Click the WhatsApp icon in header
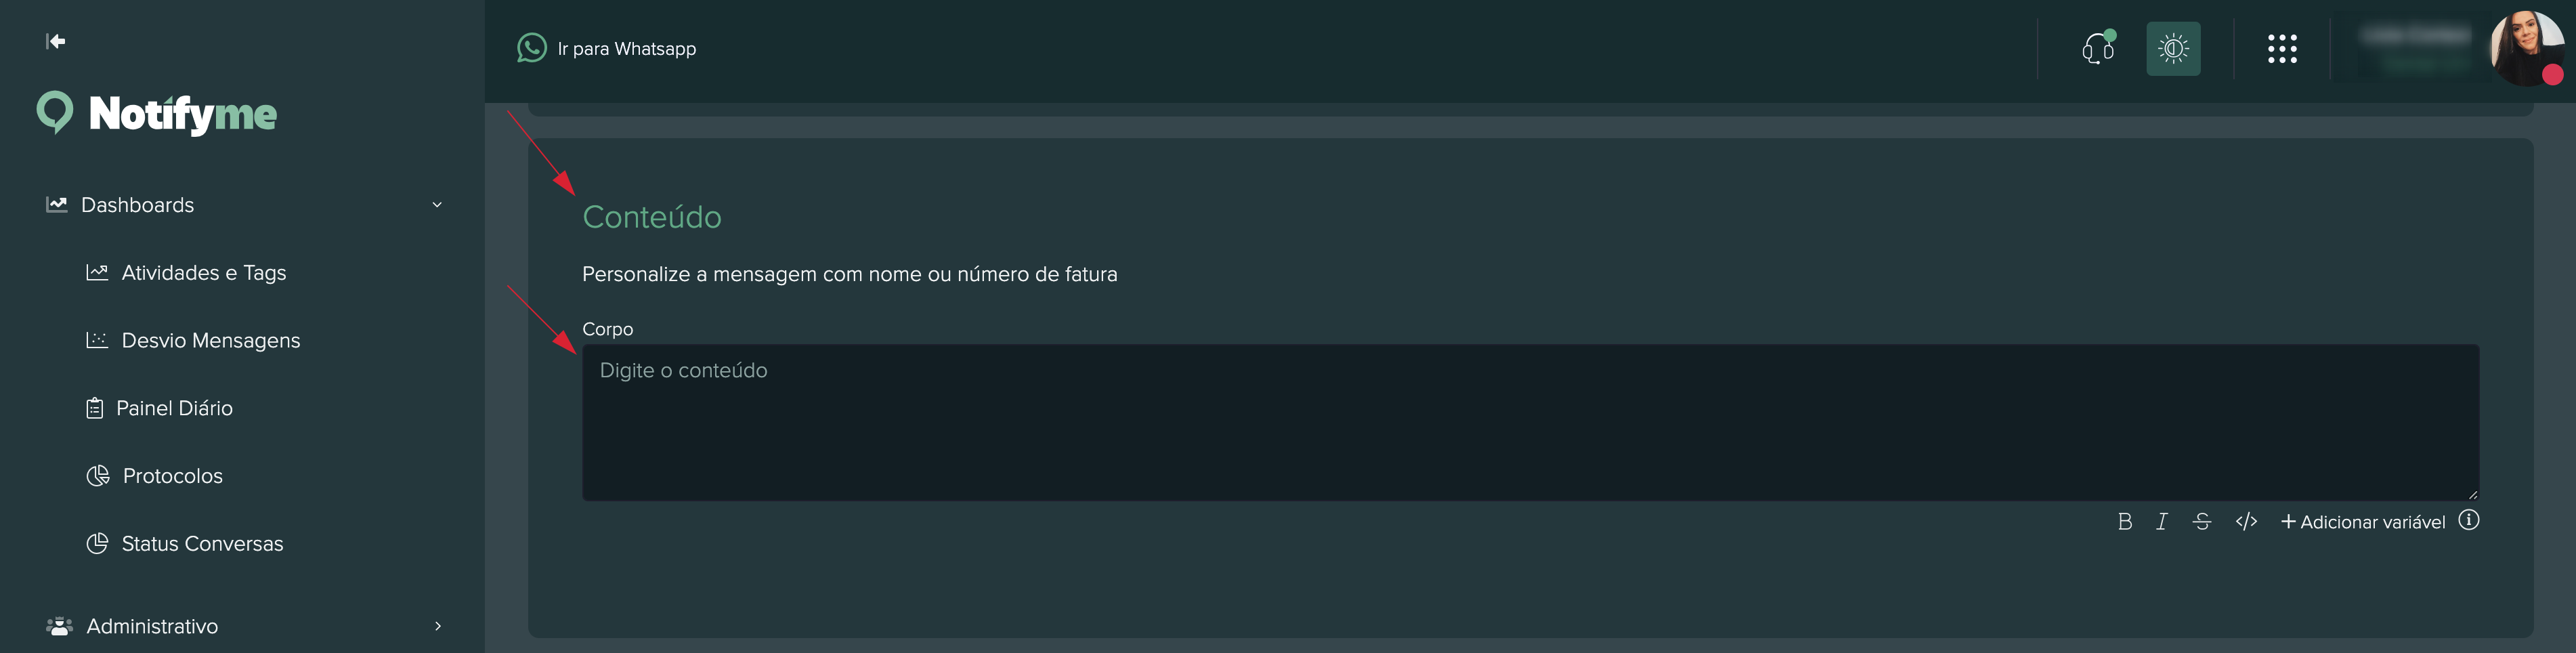Viewport: 2576px width, 653px height. pos(531,48)
